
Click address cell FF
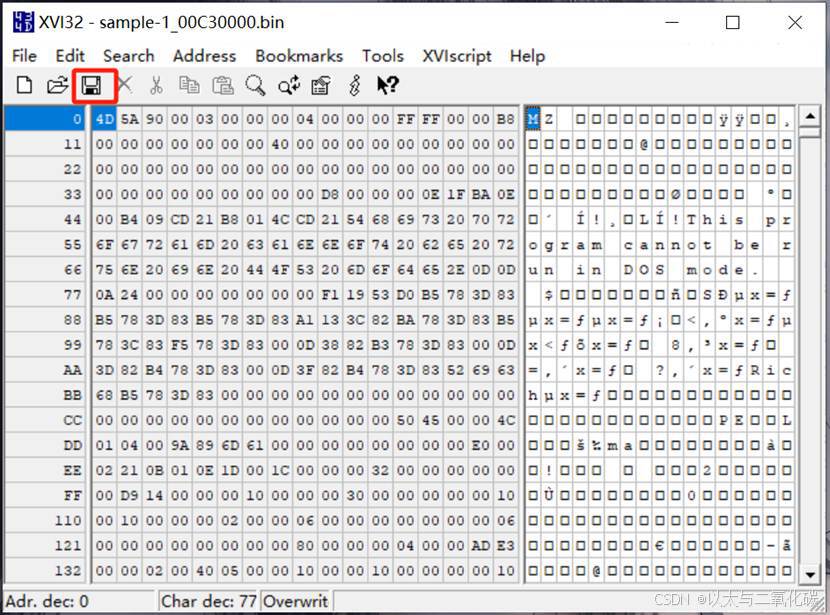point(44,495)
